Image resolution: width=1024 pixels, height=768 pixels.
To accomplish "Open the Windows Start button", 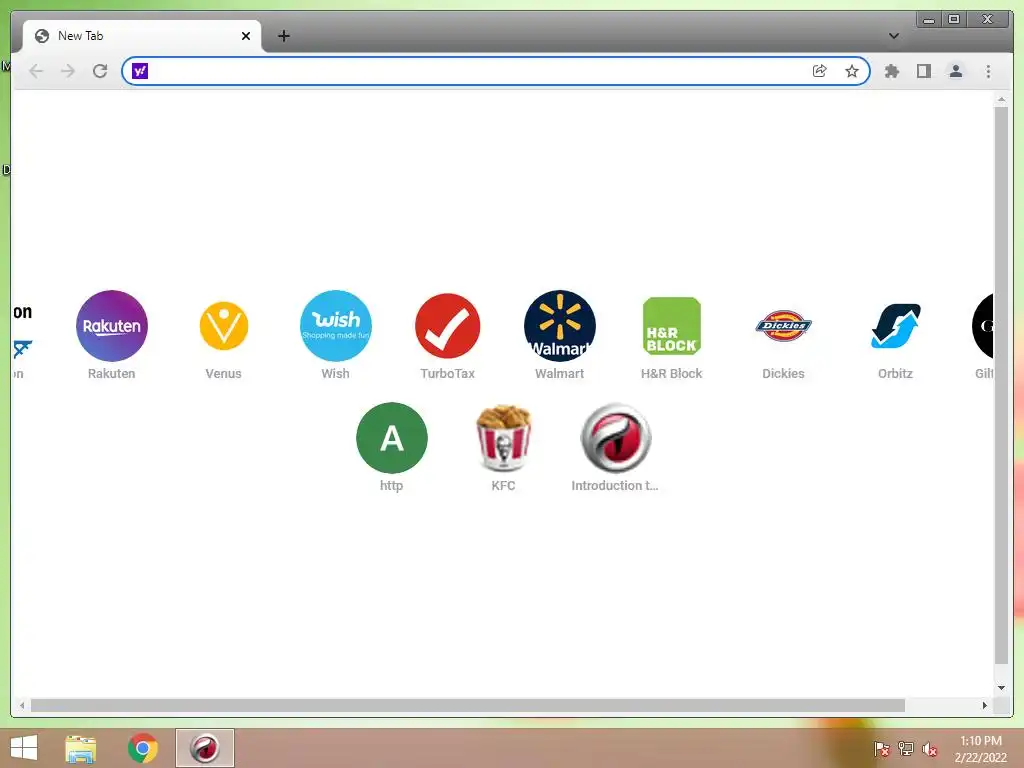I will [x=24, y=748].
